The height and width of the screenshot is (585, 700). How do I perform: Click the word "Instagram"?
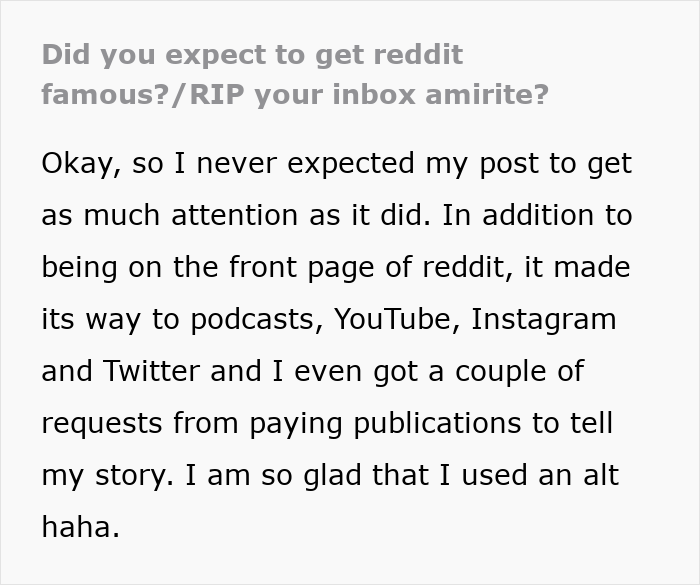(543, 319)
